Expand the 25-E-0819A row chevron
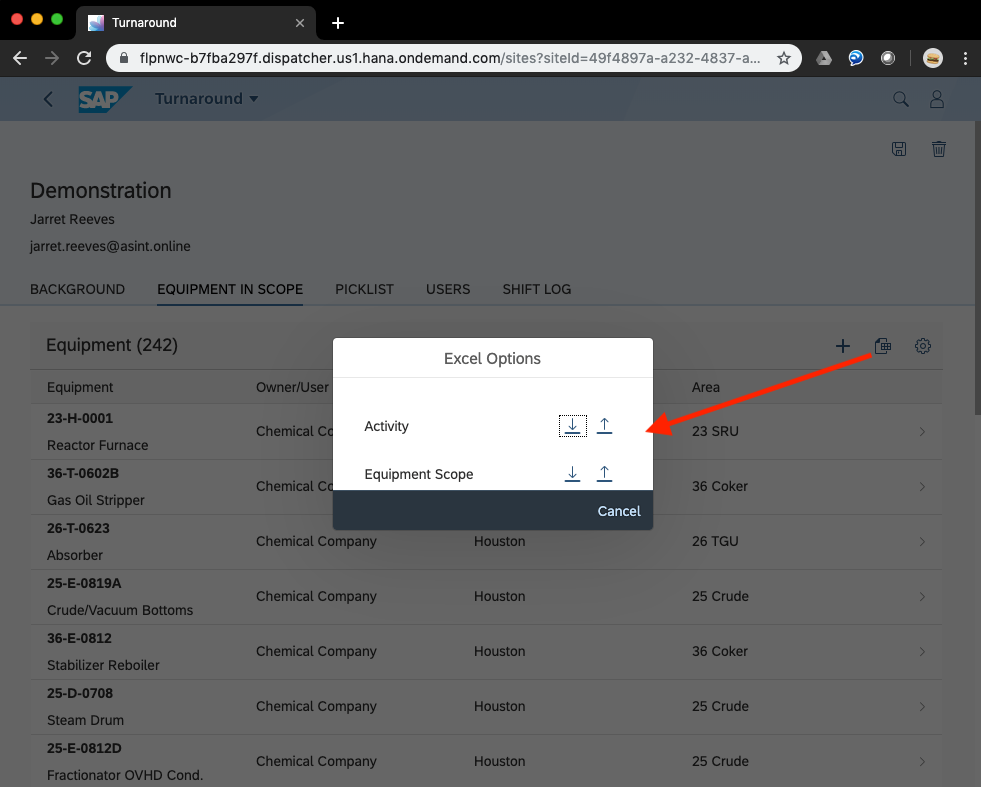Screen dimensions: 981x787 tap(922, 597)
